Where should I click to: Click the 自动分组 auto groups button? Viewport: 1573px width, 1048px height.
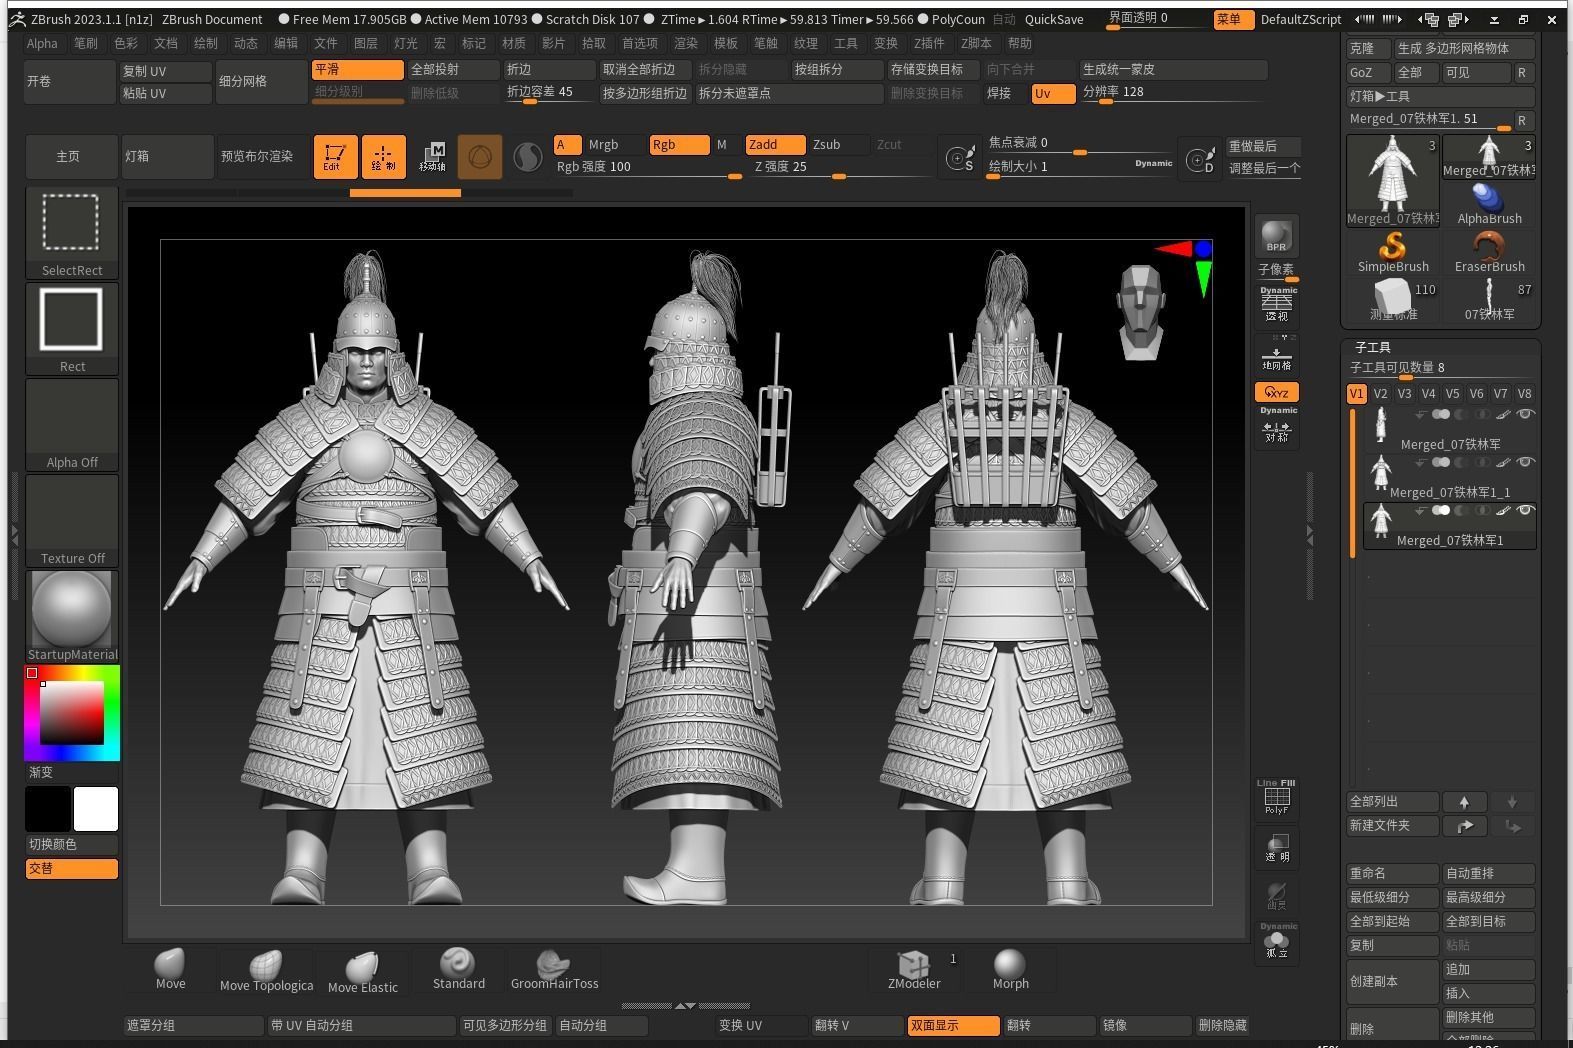602,1026
